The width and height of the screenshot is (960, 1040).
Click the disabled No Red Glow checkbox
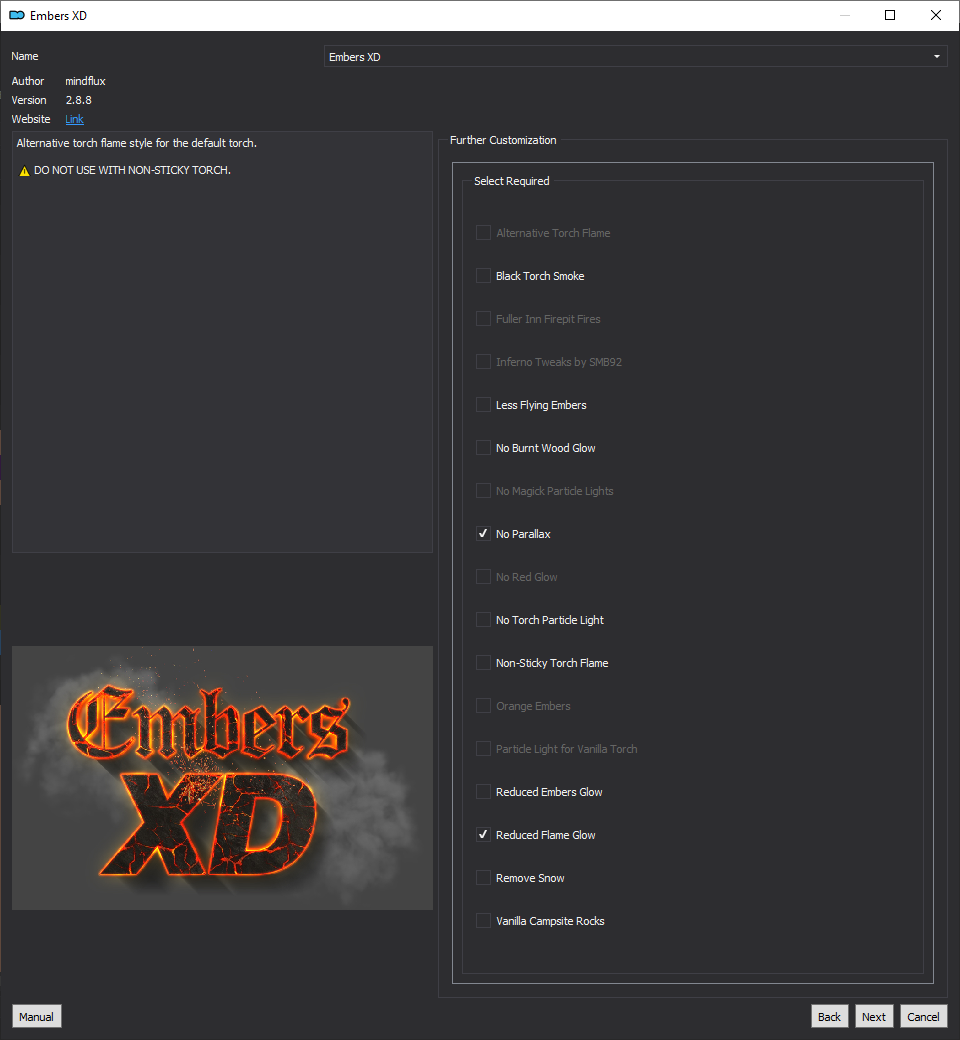(x=483, y=577)
